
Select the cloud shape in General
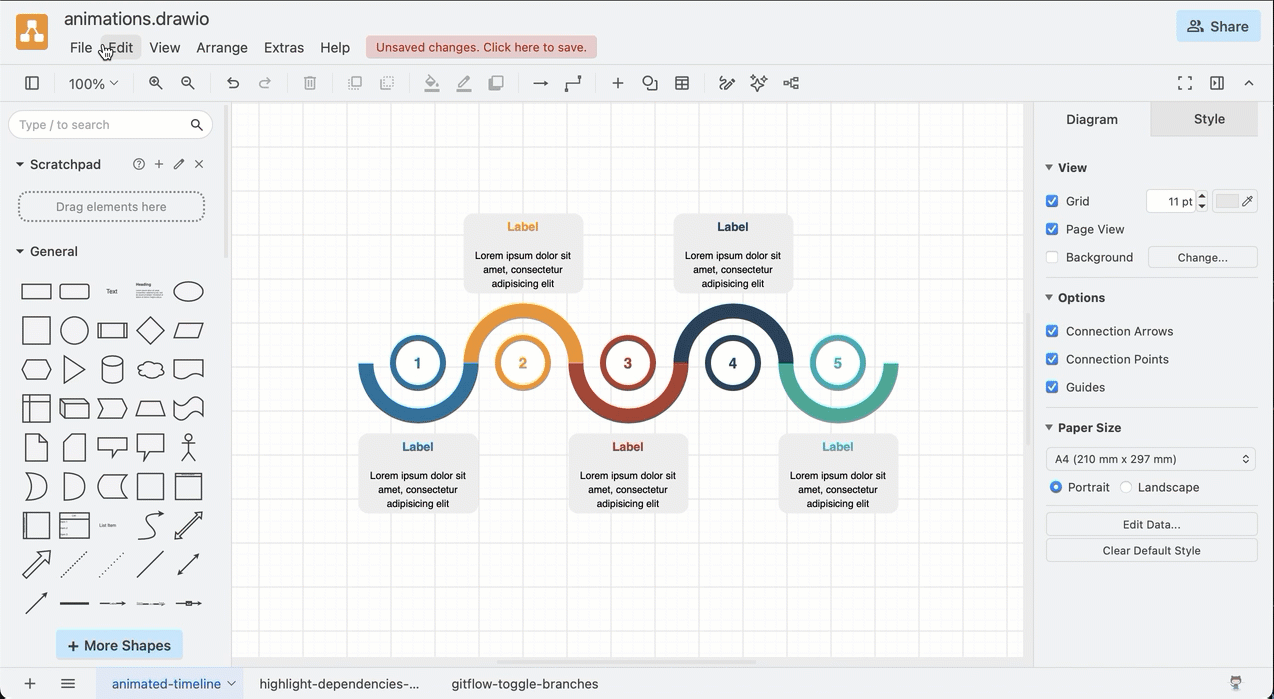pos(150,370)
